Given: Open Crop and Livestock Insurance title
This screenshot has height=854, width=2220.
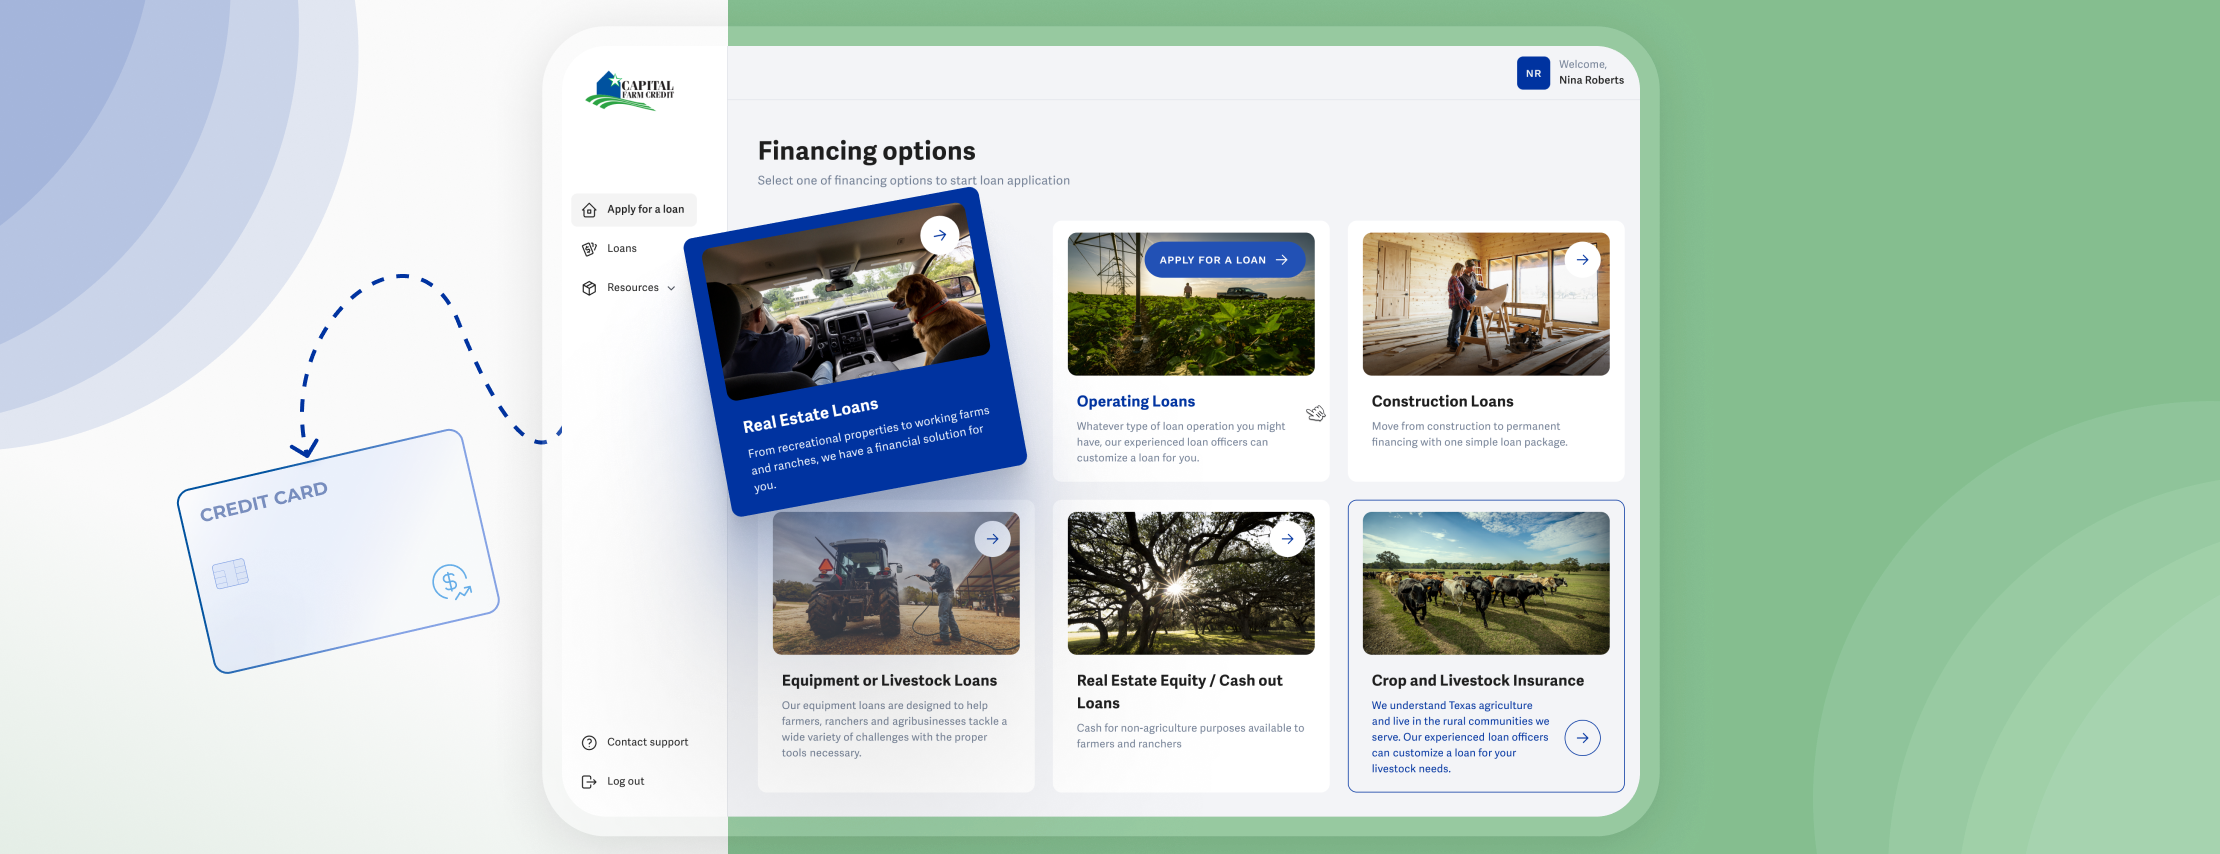Looking at the screenshot, I should tap(1478, 680).
